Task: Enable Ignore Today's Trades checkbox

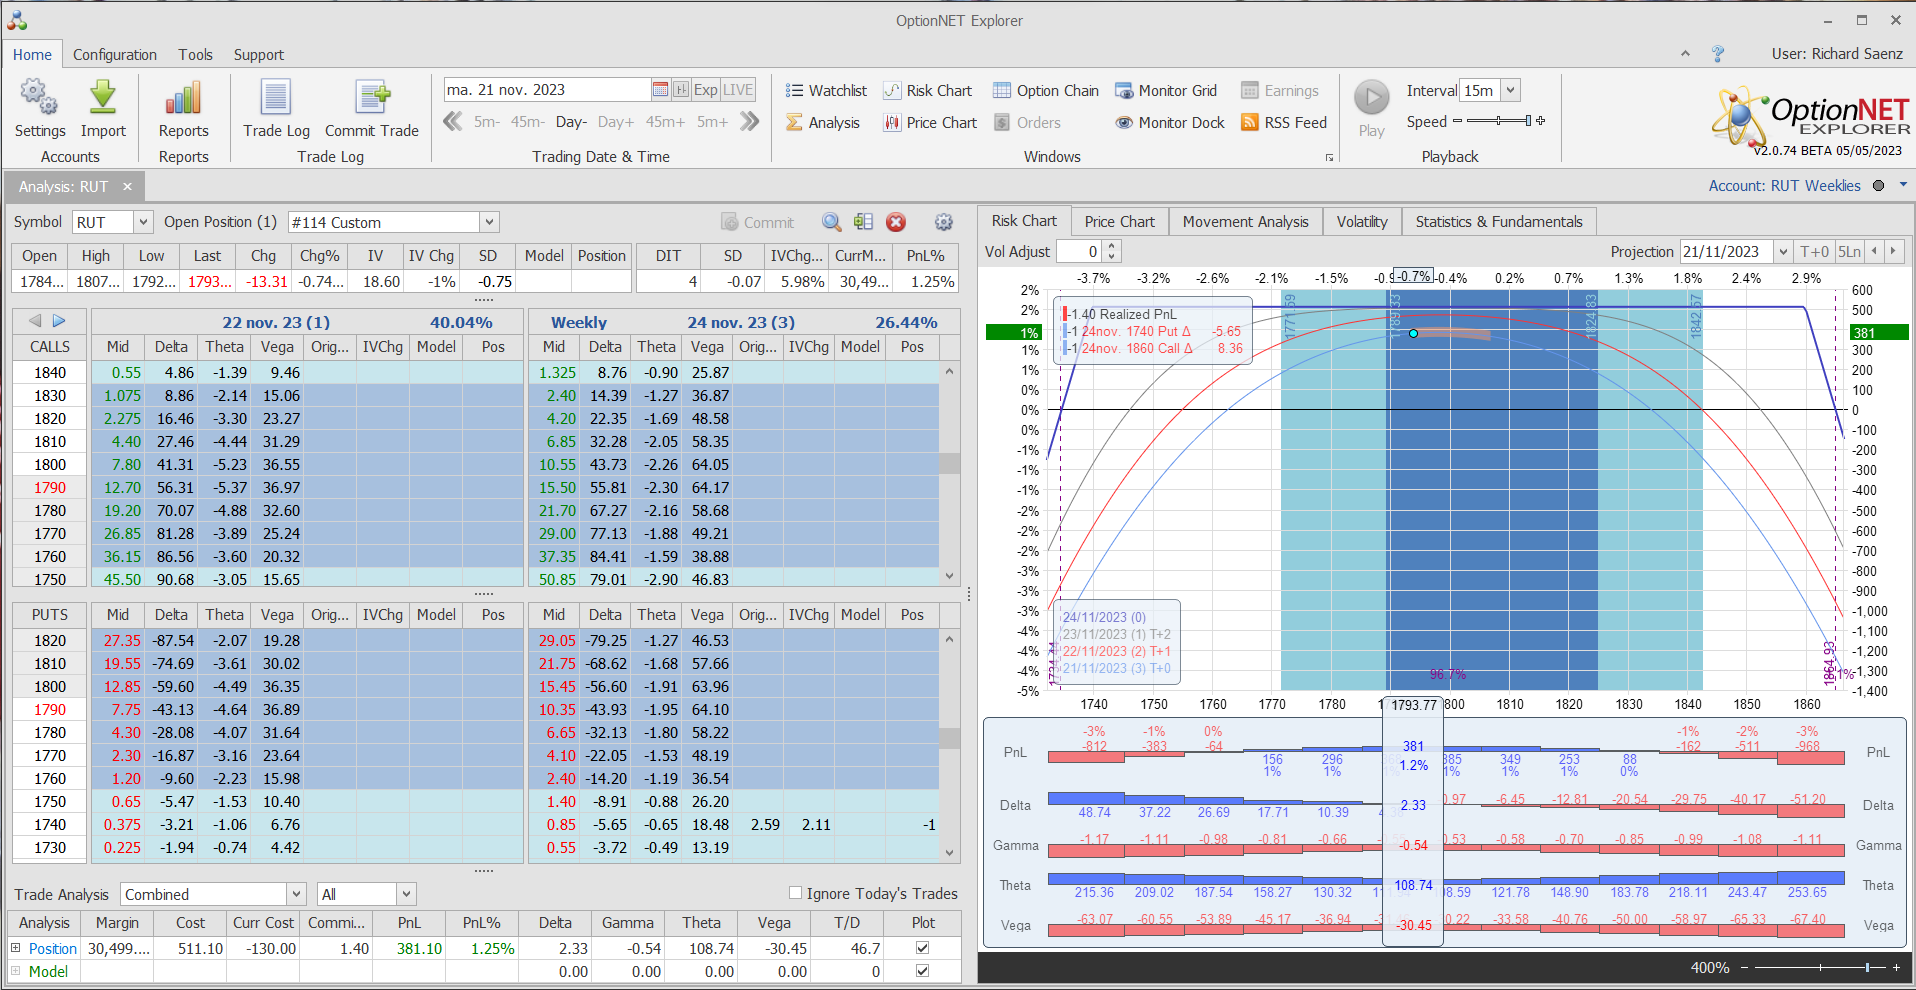Action: click(x=796, y=893)
